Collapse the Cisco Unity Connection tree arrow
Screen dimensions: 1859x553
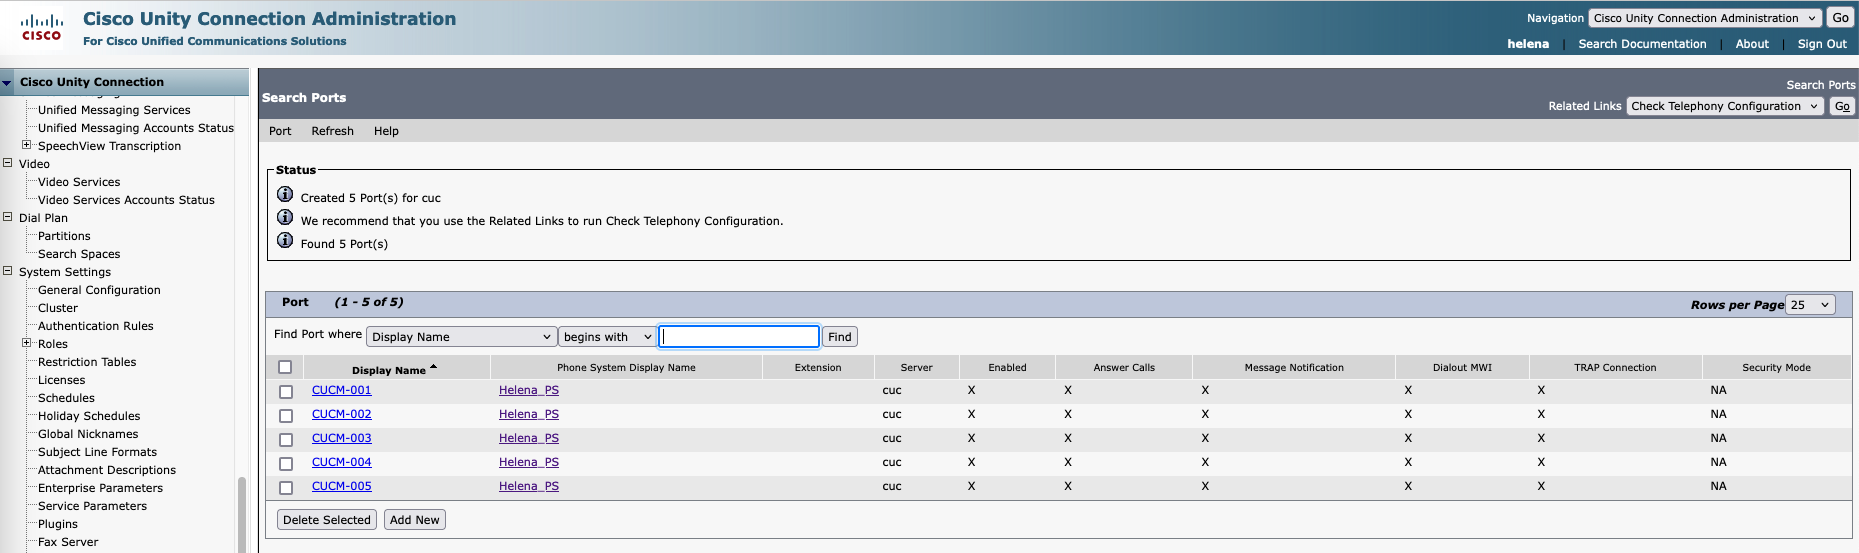(8, 83)
